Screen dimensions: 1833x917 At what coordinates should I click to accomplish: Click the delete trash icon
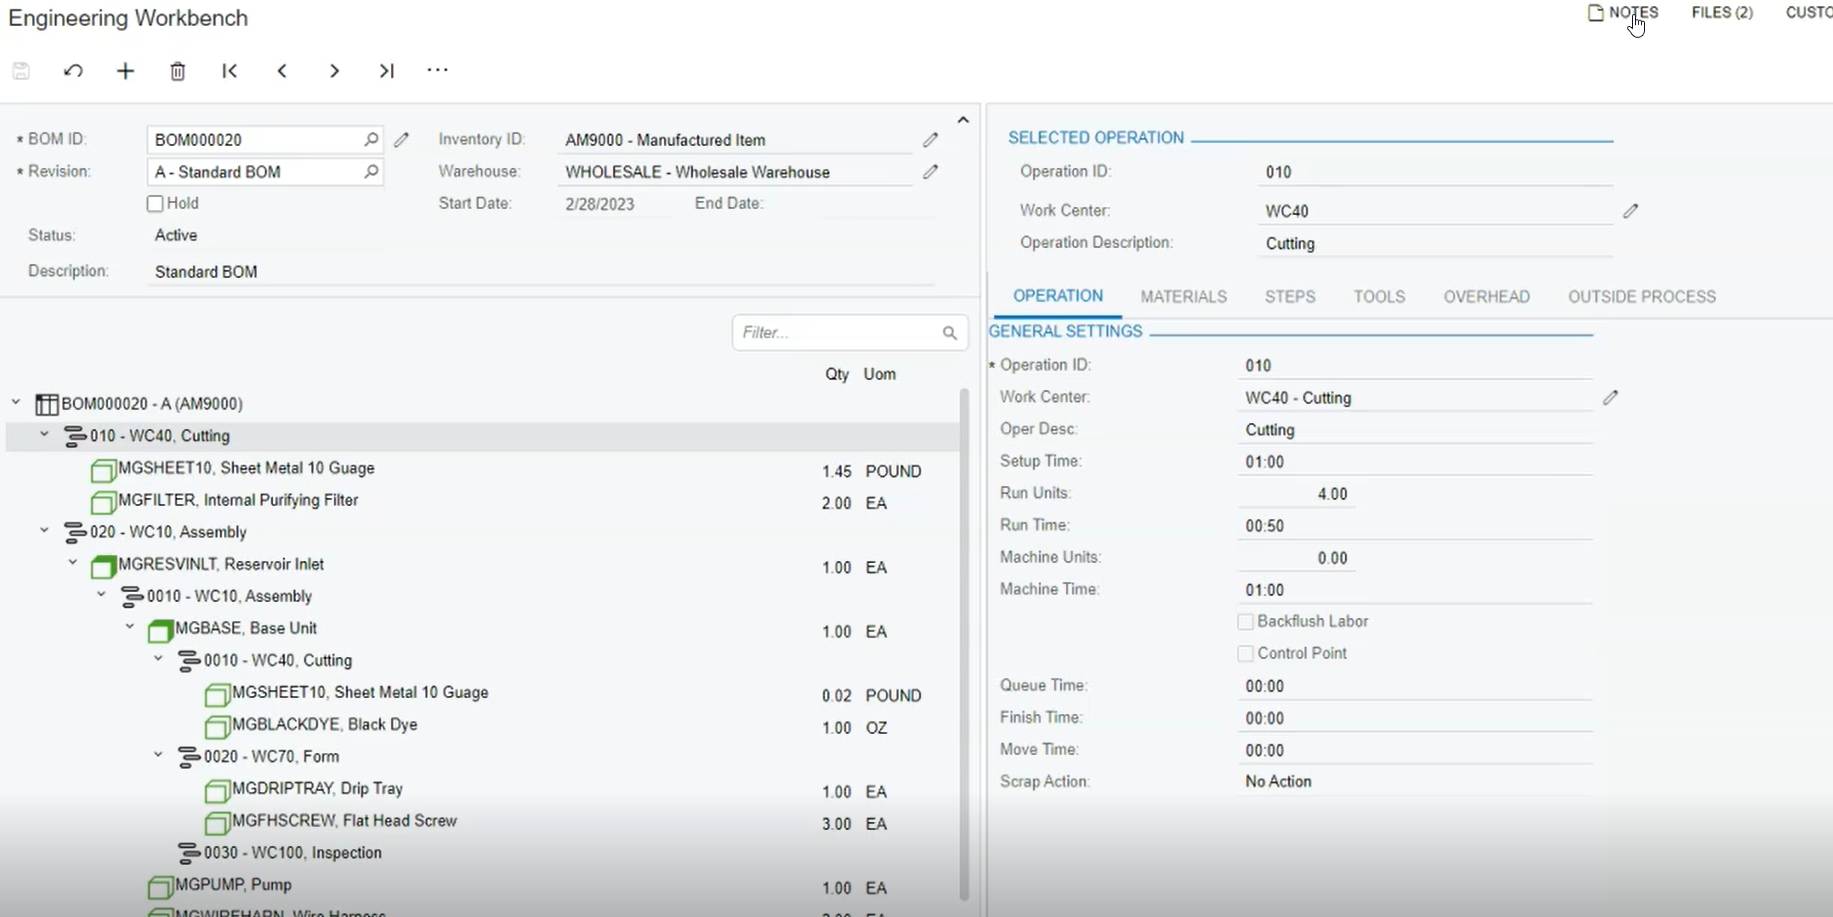[178, 71]
